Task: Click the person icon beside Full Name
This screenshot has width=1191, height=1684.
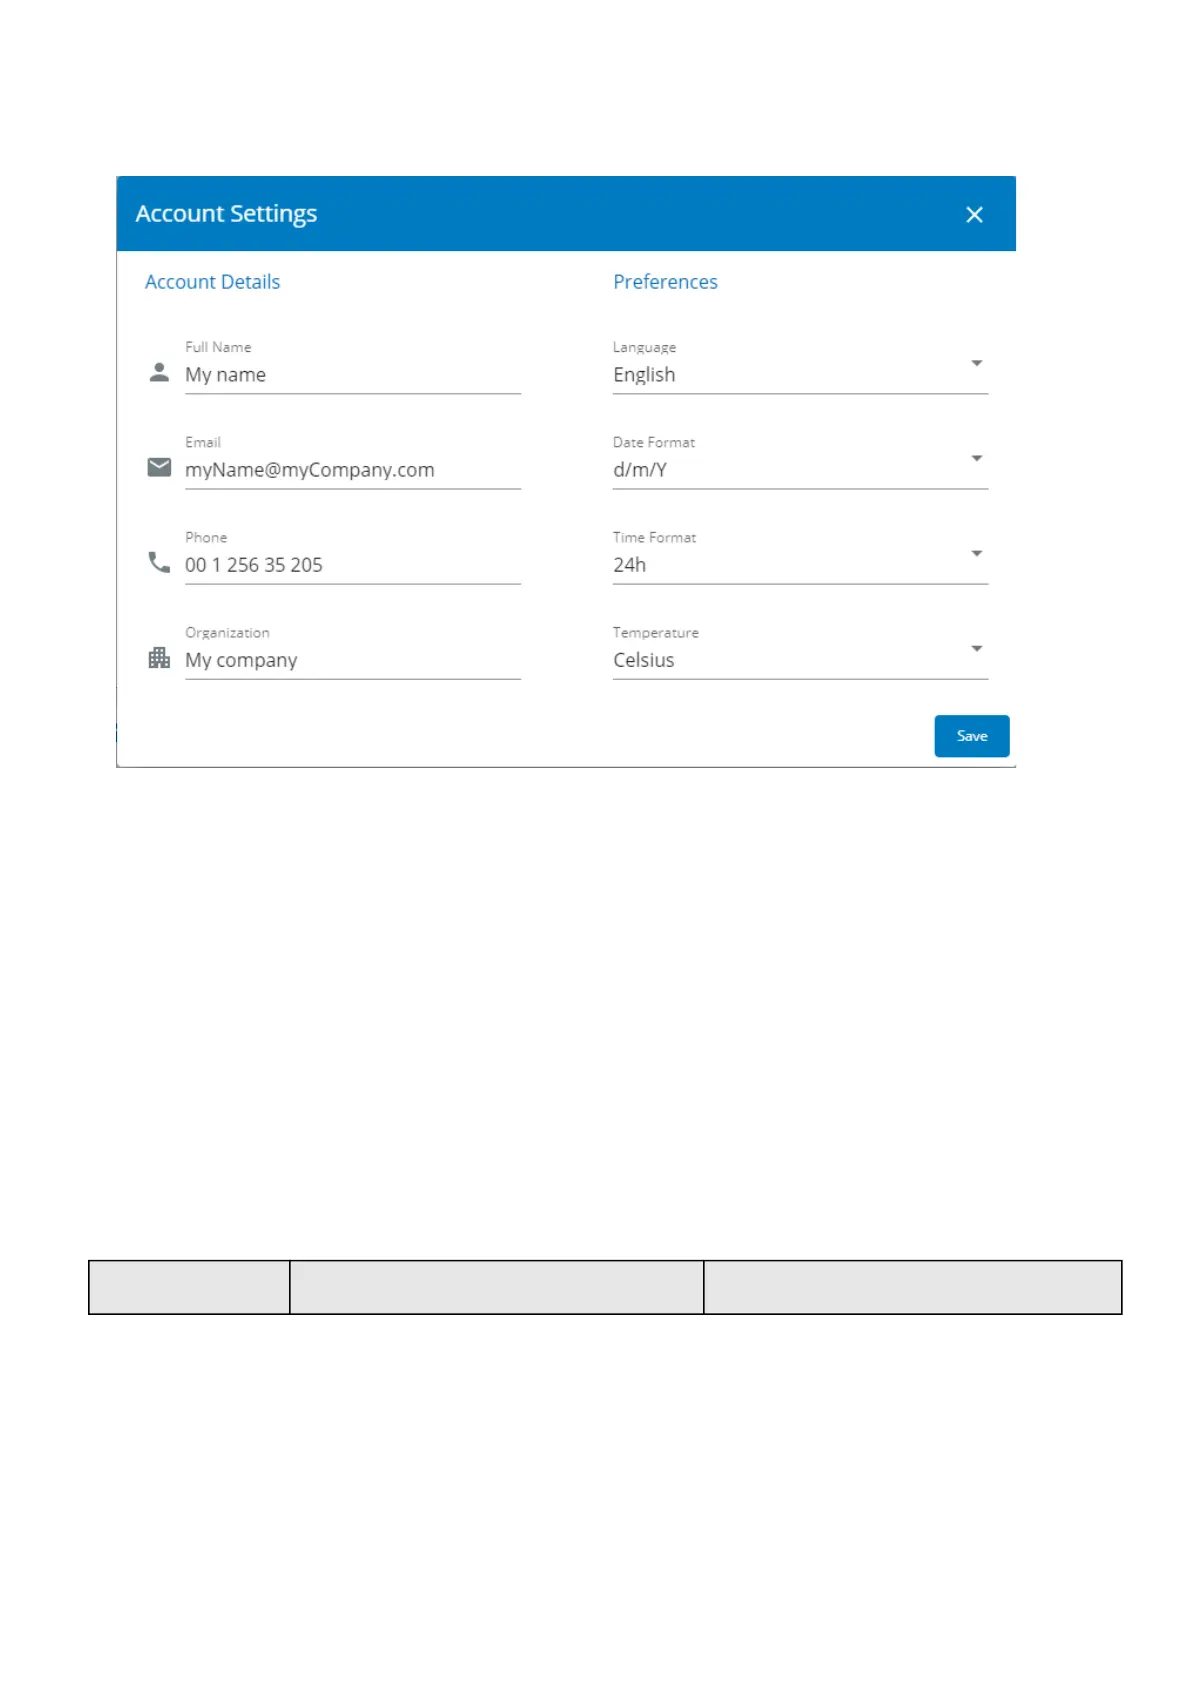Action: 159,372
